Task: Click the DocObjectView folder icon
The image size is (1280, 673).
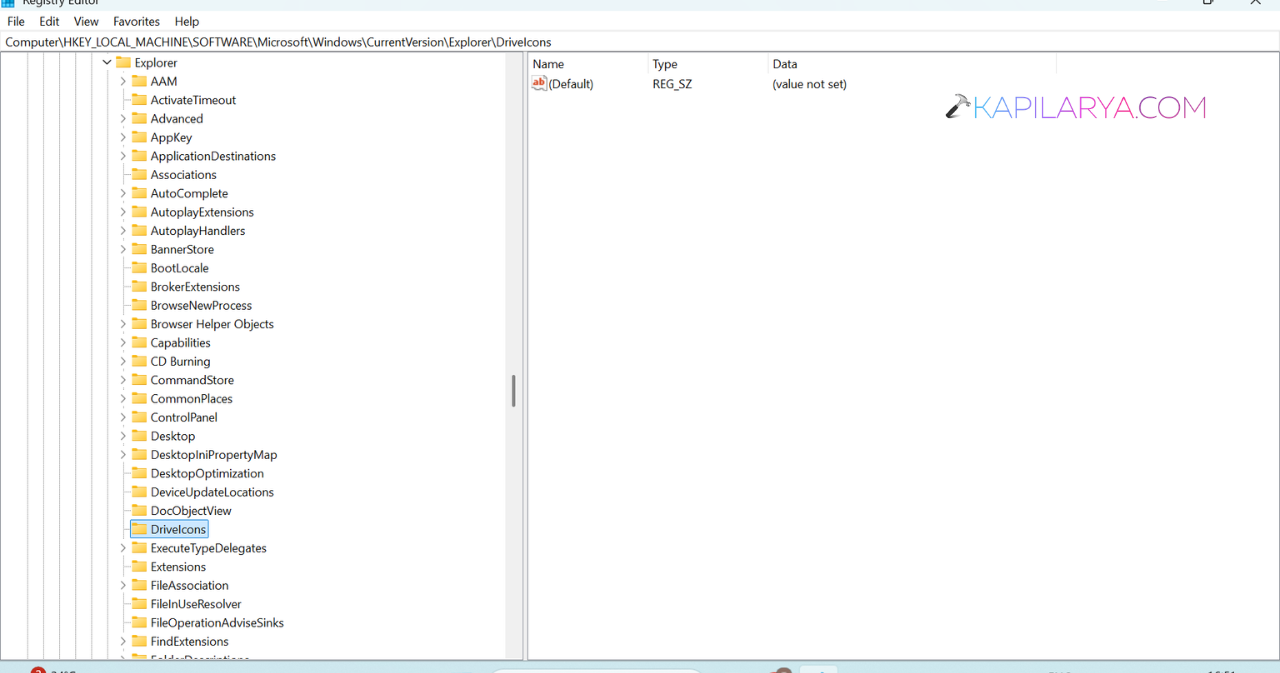Action: tap(140, 511)
